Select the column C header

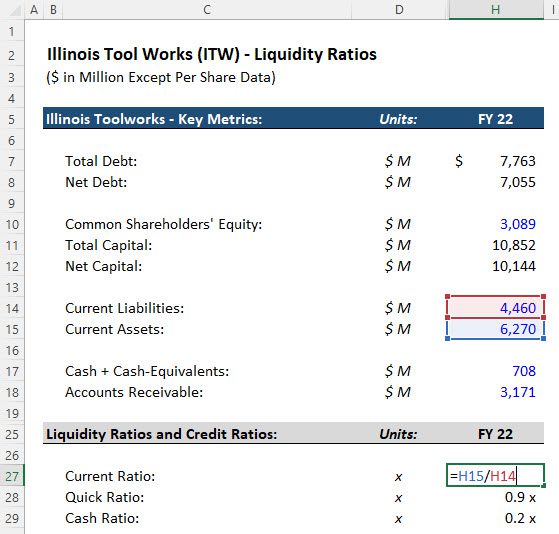(x=207, y=10)
